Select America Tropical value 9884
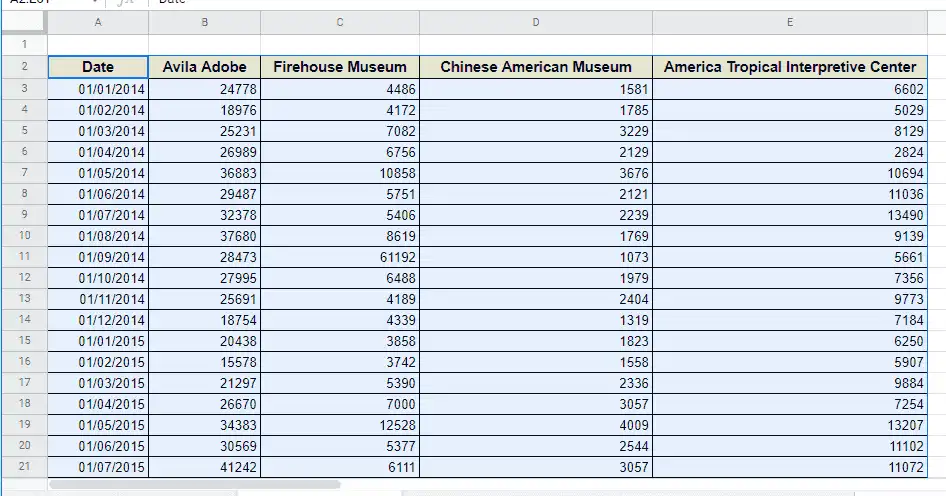The height and width of the screenshot is (496, 946). pos(790,383)
